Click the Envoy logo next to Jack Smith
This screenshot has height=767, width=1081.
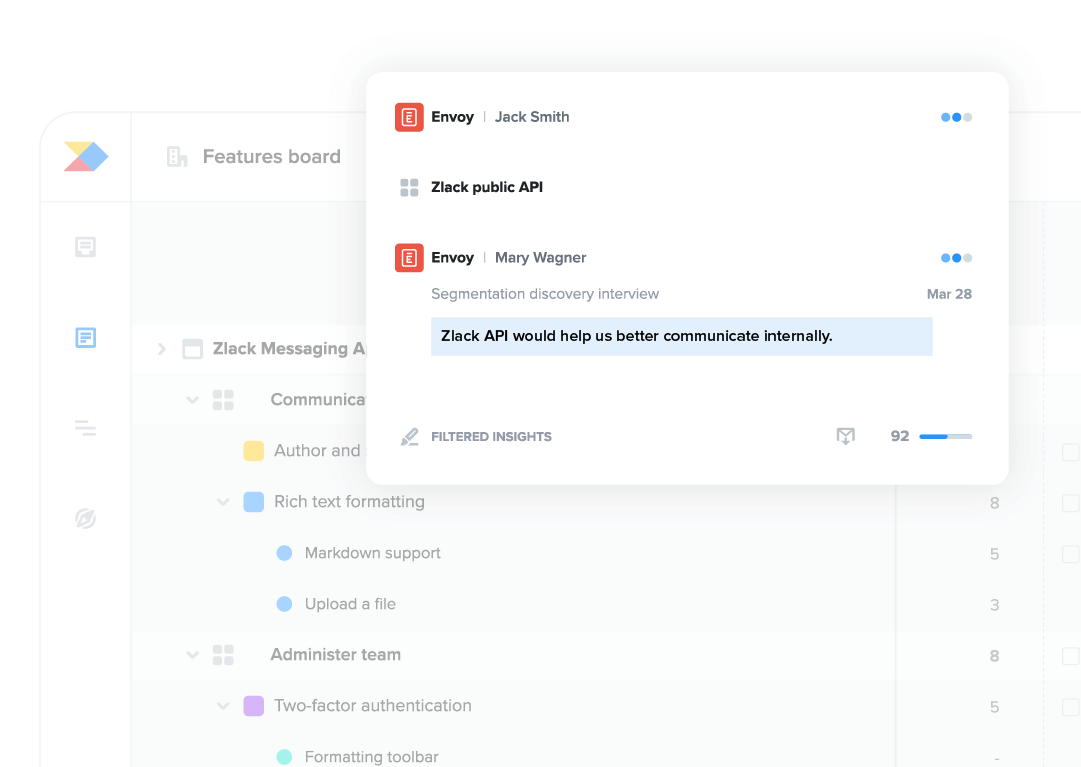tap(409, 117)
